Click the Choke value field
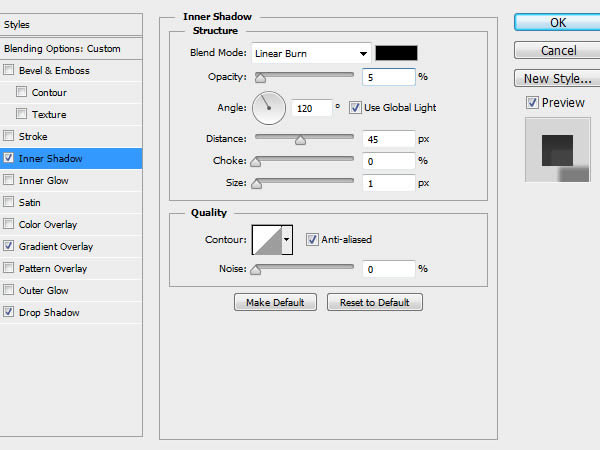600x450 pixels. (x=388, y=161)
